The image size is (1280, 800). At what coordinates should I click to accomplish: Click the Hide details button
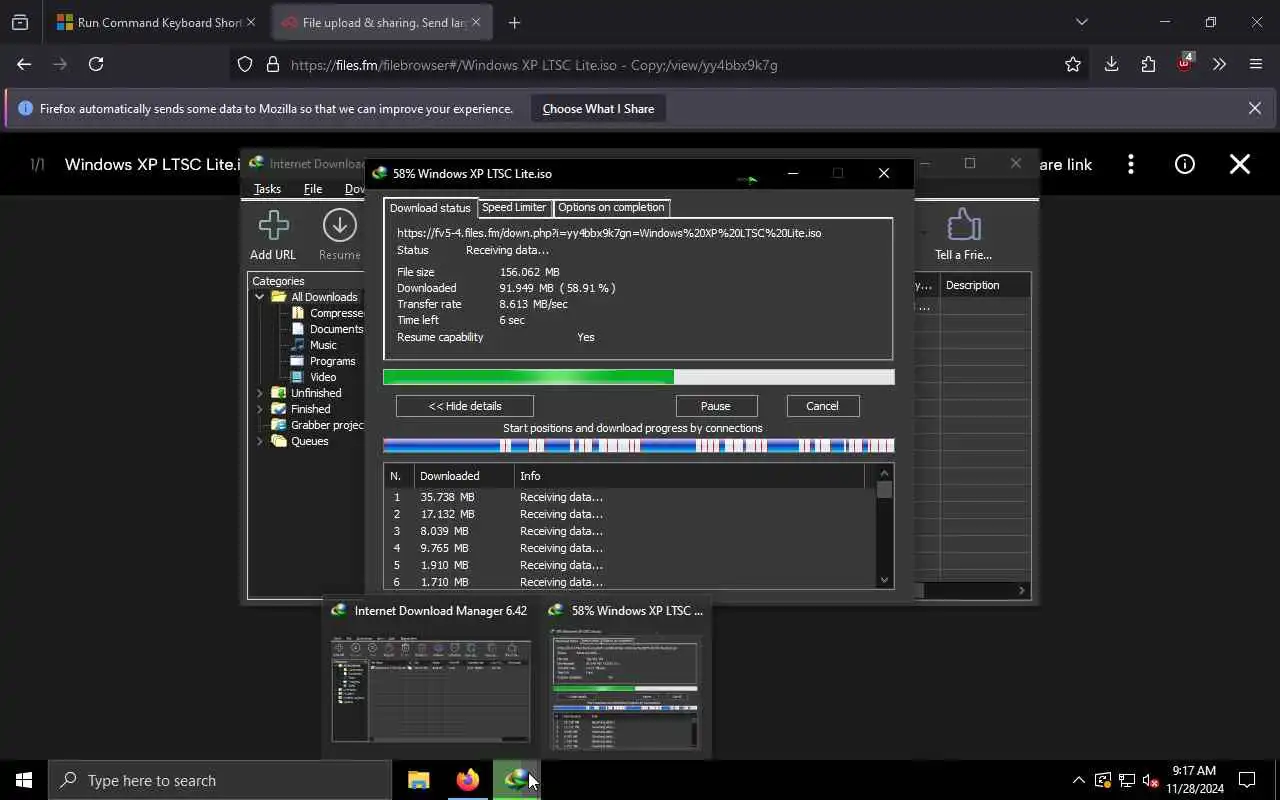pyautogui.click(x=465, y=406)
